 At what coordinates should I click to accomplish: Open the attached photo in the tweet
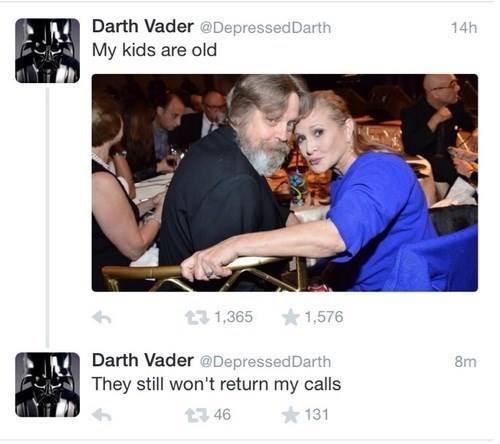pos(285,183)
